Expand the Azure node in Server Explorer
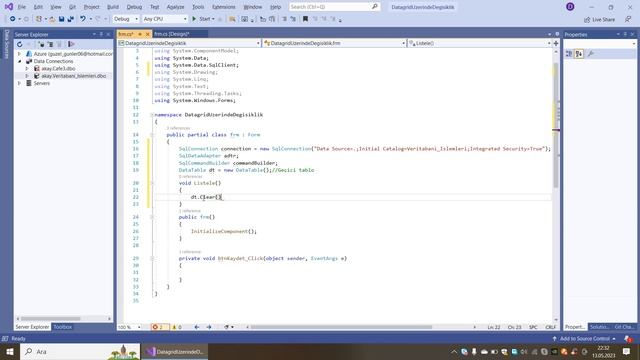The height and width of the screenshot is (360, 640). tap(19, 53)
